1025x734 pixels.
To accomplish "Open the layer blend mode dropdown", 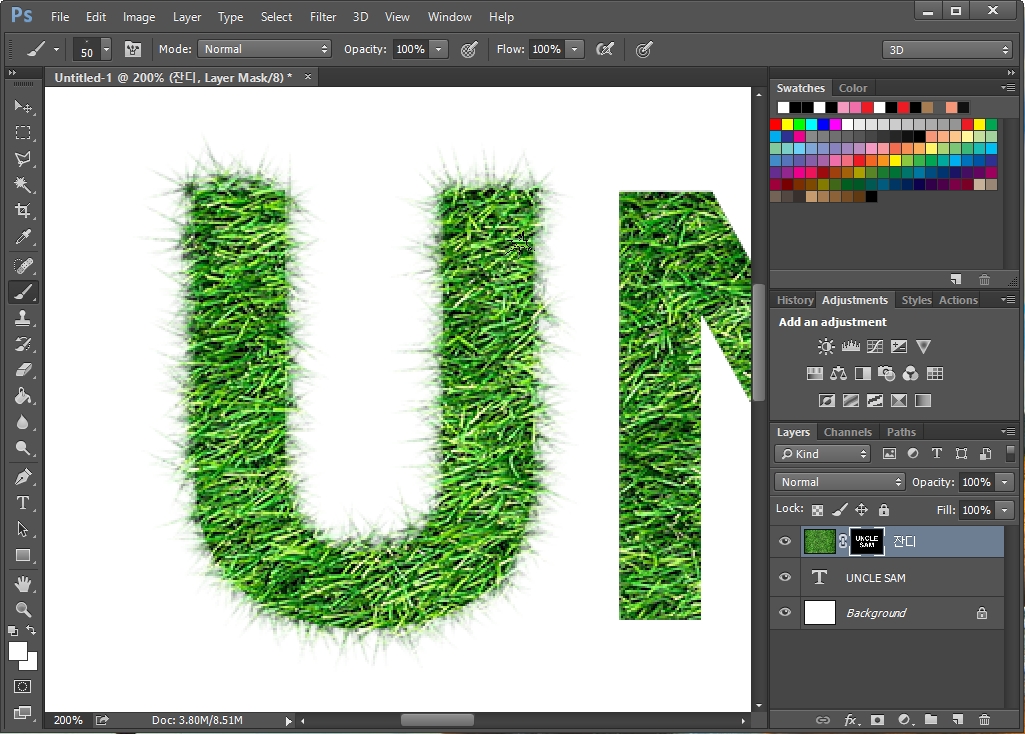I will (x=840, y=482).
